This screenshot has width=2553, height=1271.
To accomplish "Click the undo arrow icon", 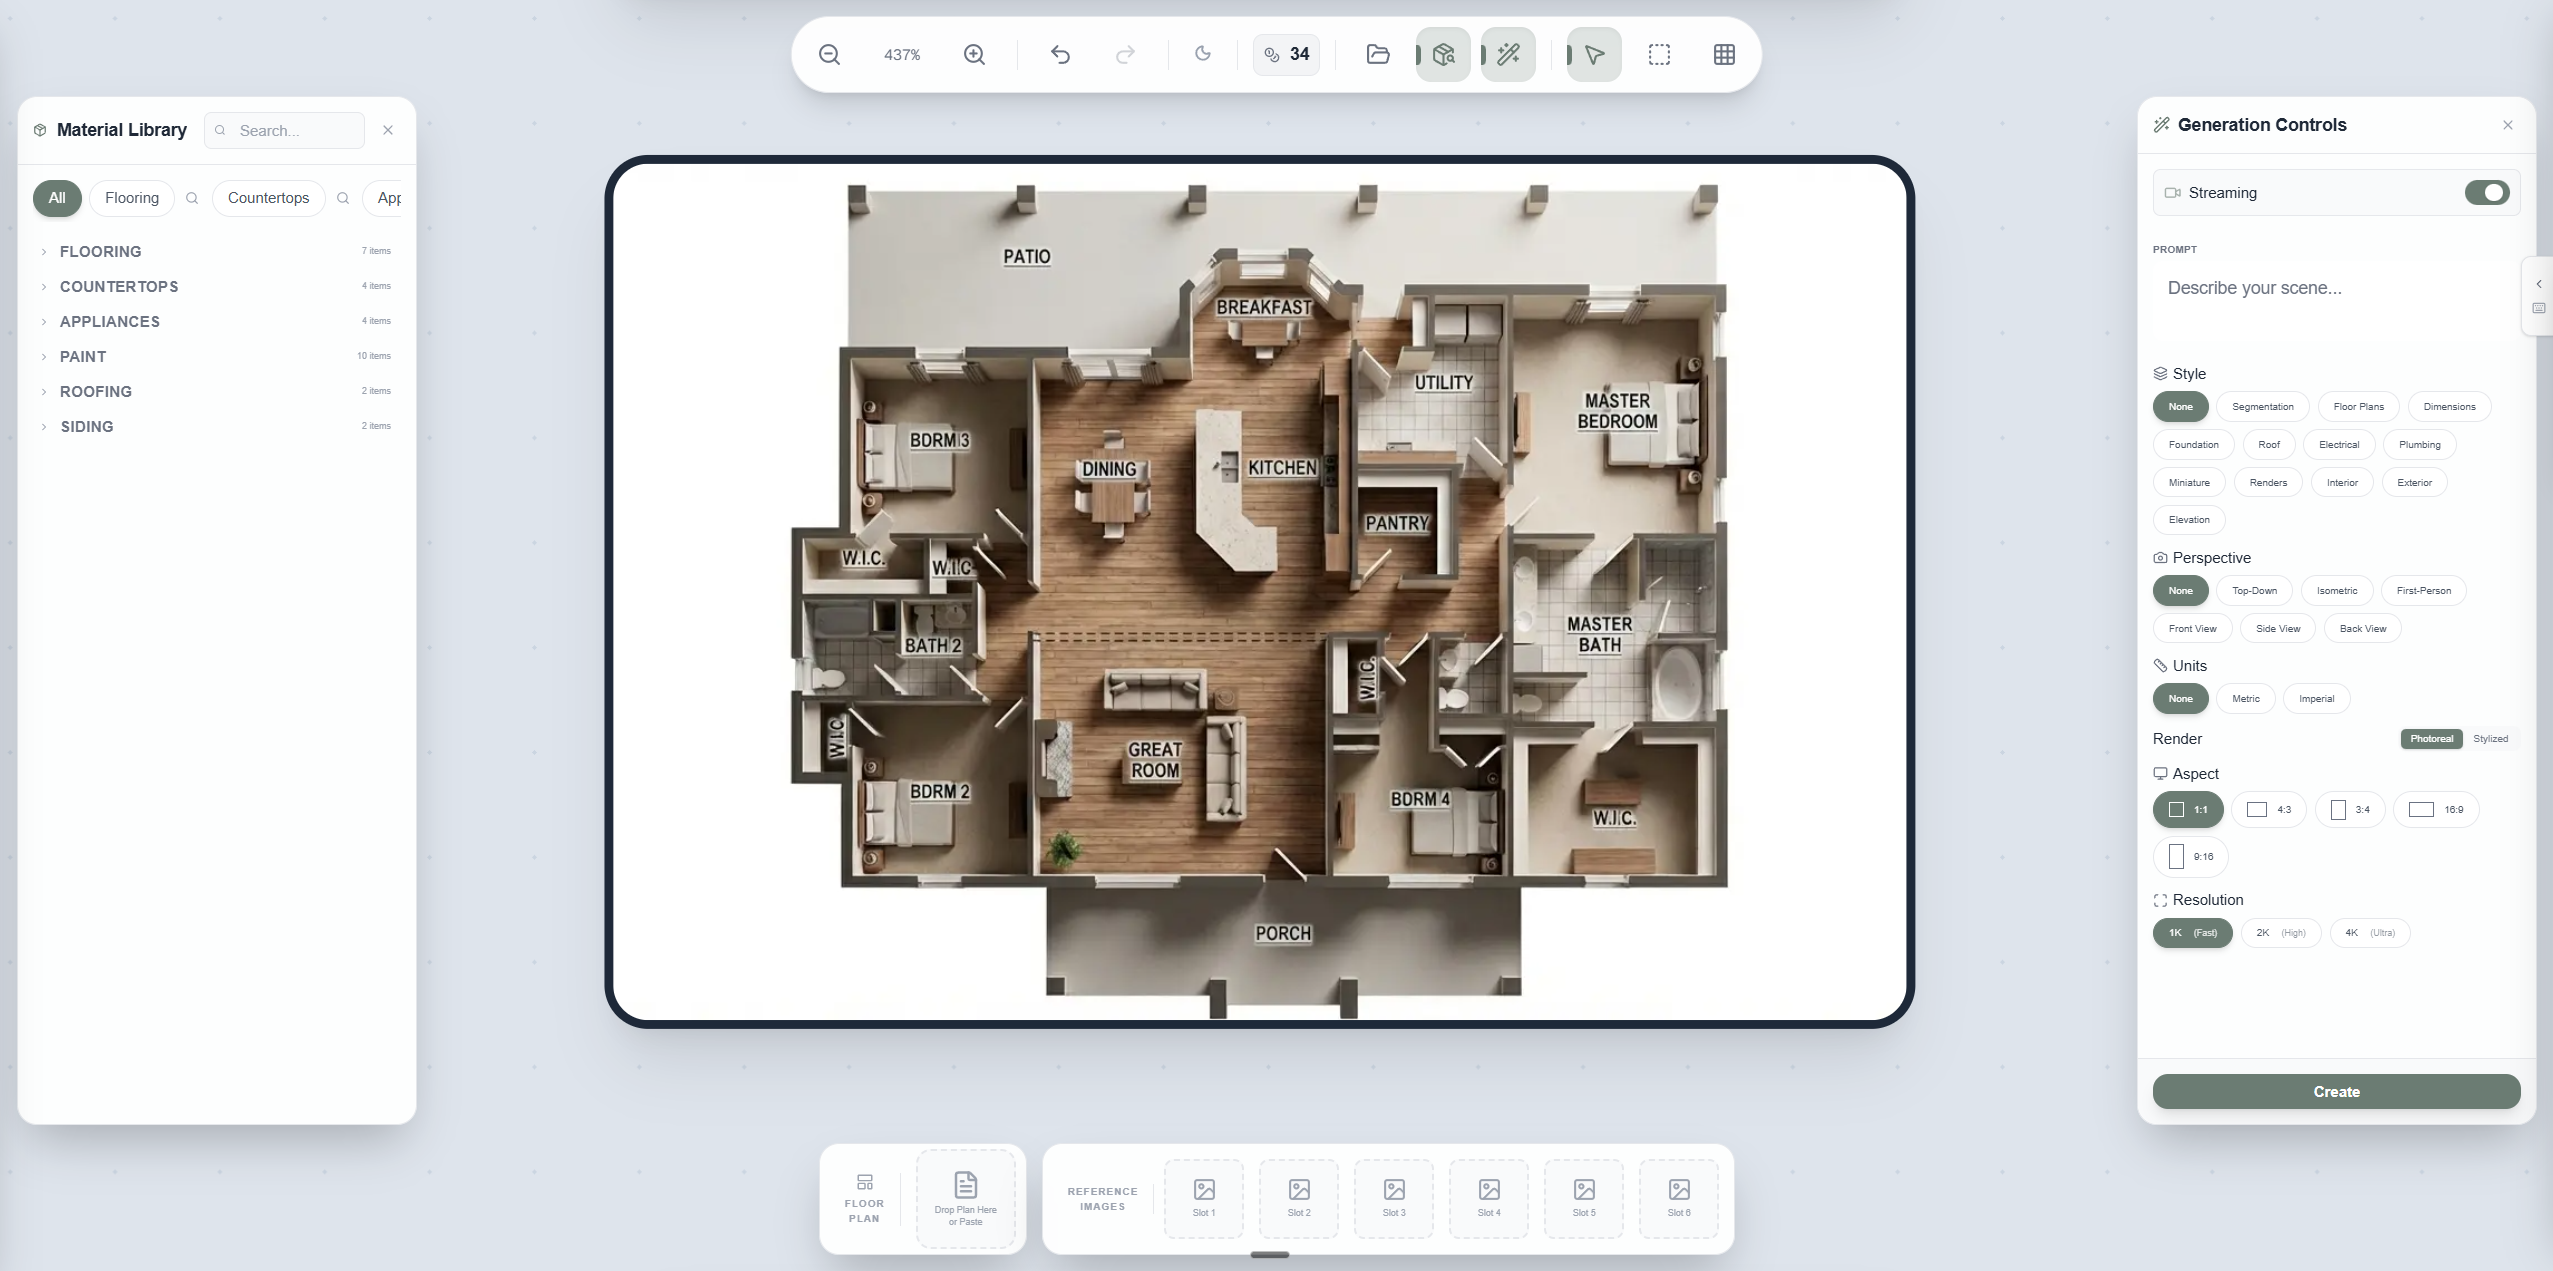I will pos(1060,55).
